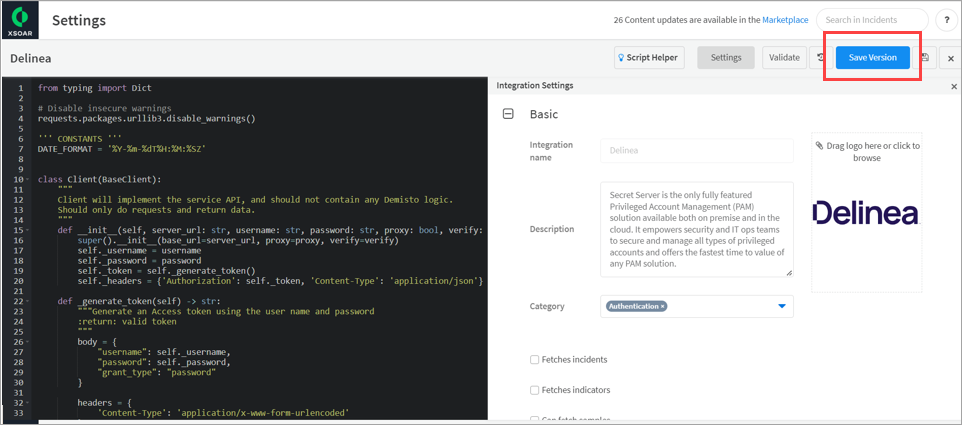
Task: Fold code at line 15 __init__
Action: point(29,230)
